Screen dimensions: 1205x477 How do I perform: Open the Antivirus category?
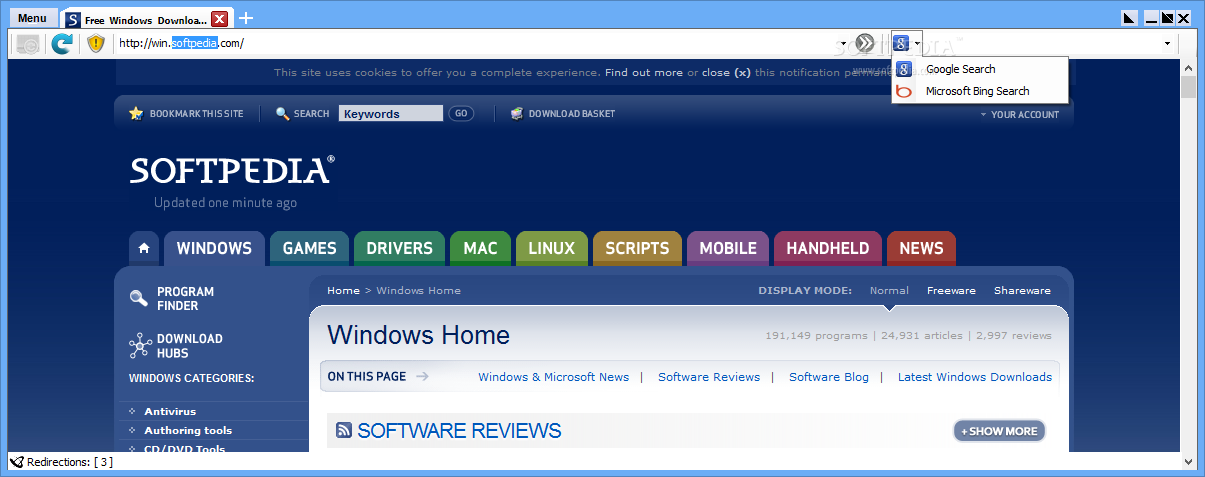(170, 412)
